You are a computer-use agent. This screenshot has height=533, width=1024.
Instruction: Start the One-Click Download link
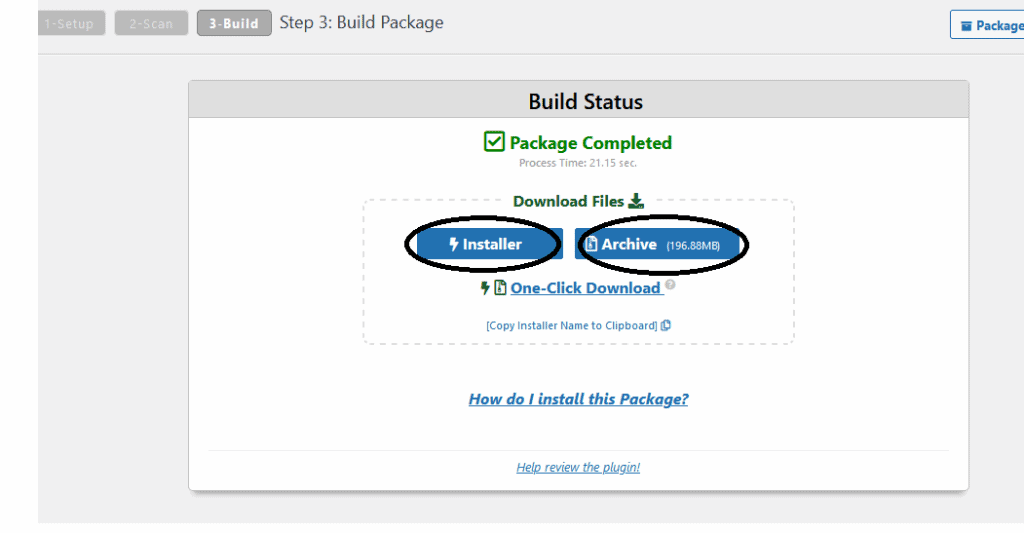pyautogui.click(x=585, y=288)
